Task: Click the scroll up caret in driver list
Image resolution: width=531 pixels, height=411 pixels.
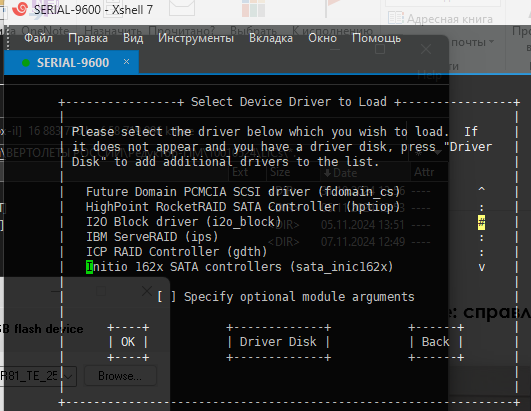Action: 481,190
